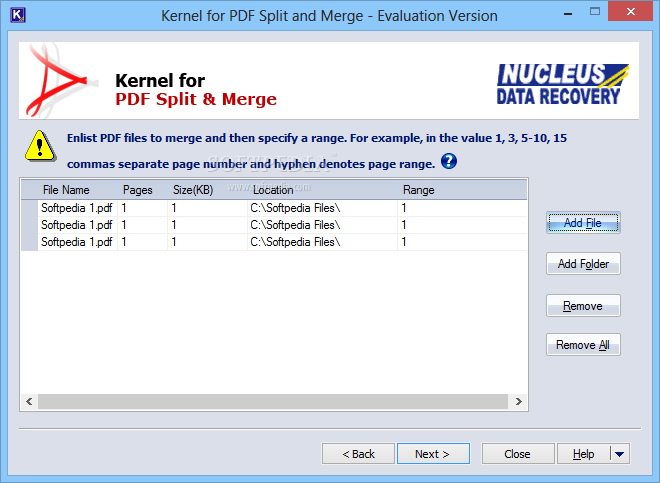Click the Location column header

pyautogui.click(x=322, y=190)
